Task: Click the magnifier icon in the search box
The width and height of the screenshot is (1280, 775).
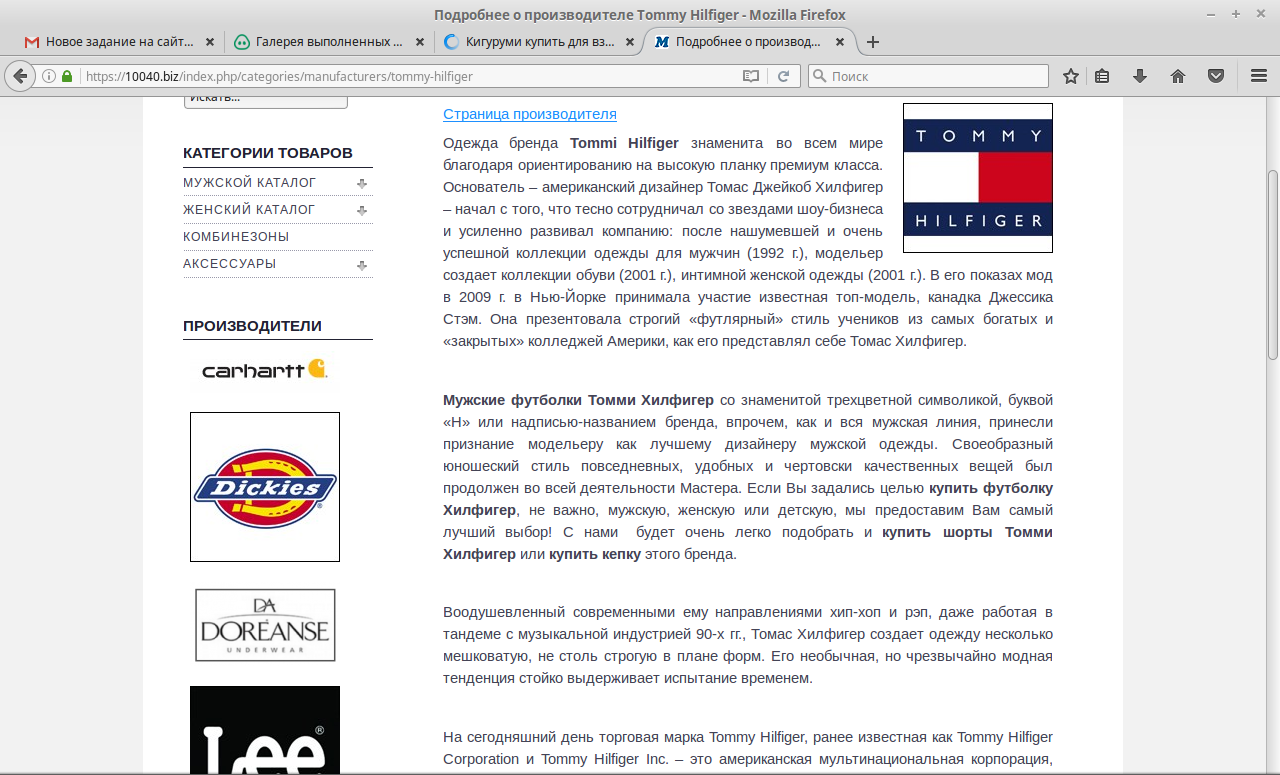Action: 820,76
